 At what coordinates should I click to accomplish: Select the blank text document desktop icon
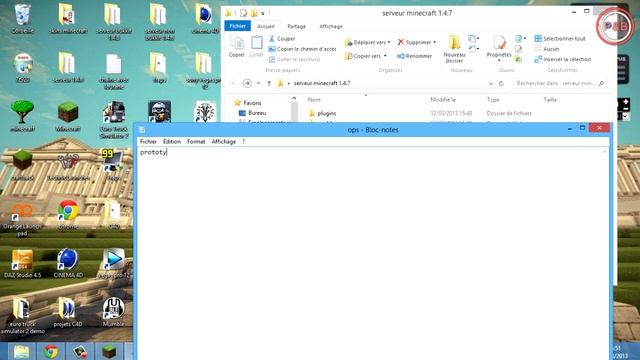113,71
